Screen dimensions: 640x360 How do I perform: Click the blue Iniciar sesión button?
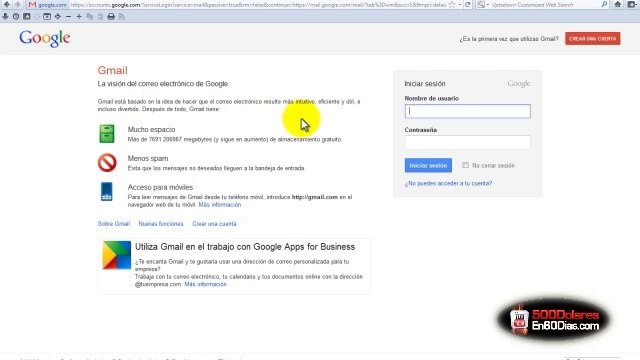click(428, 165)
